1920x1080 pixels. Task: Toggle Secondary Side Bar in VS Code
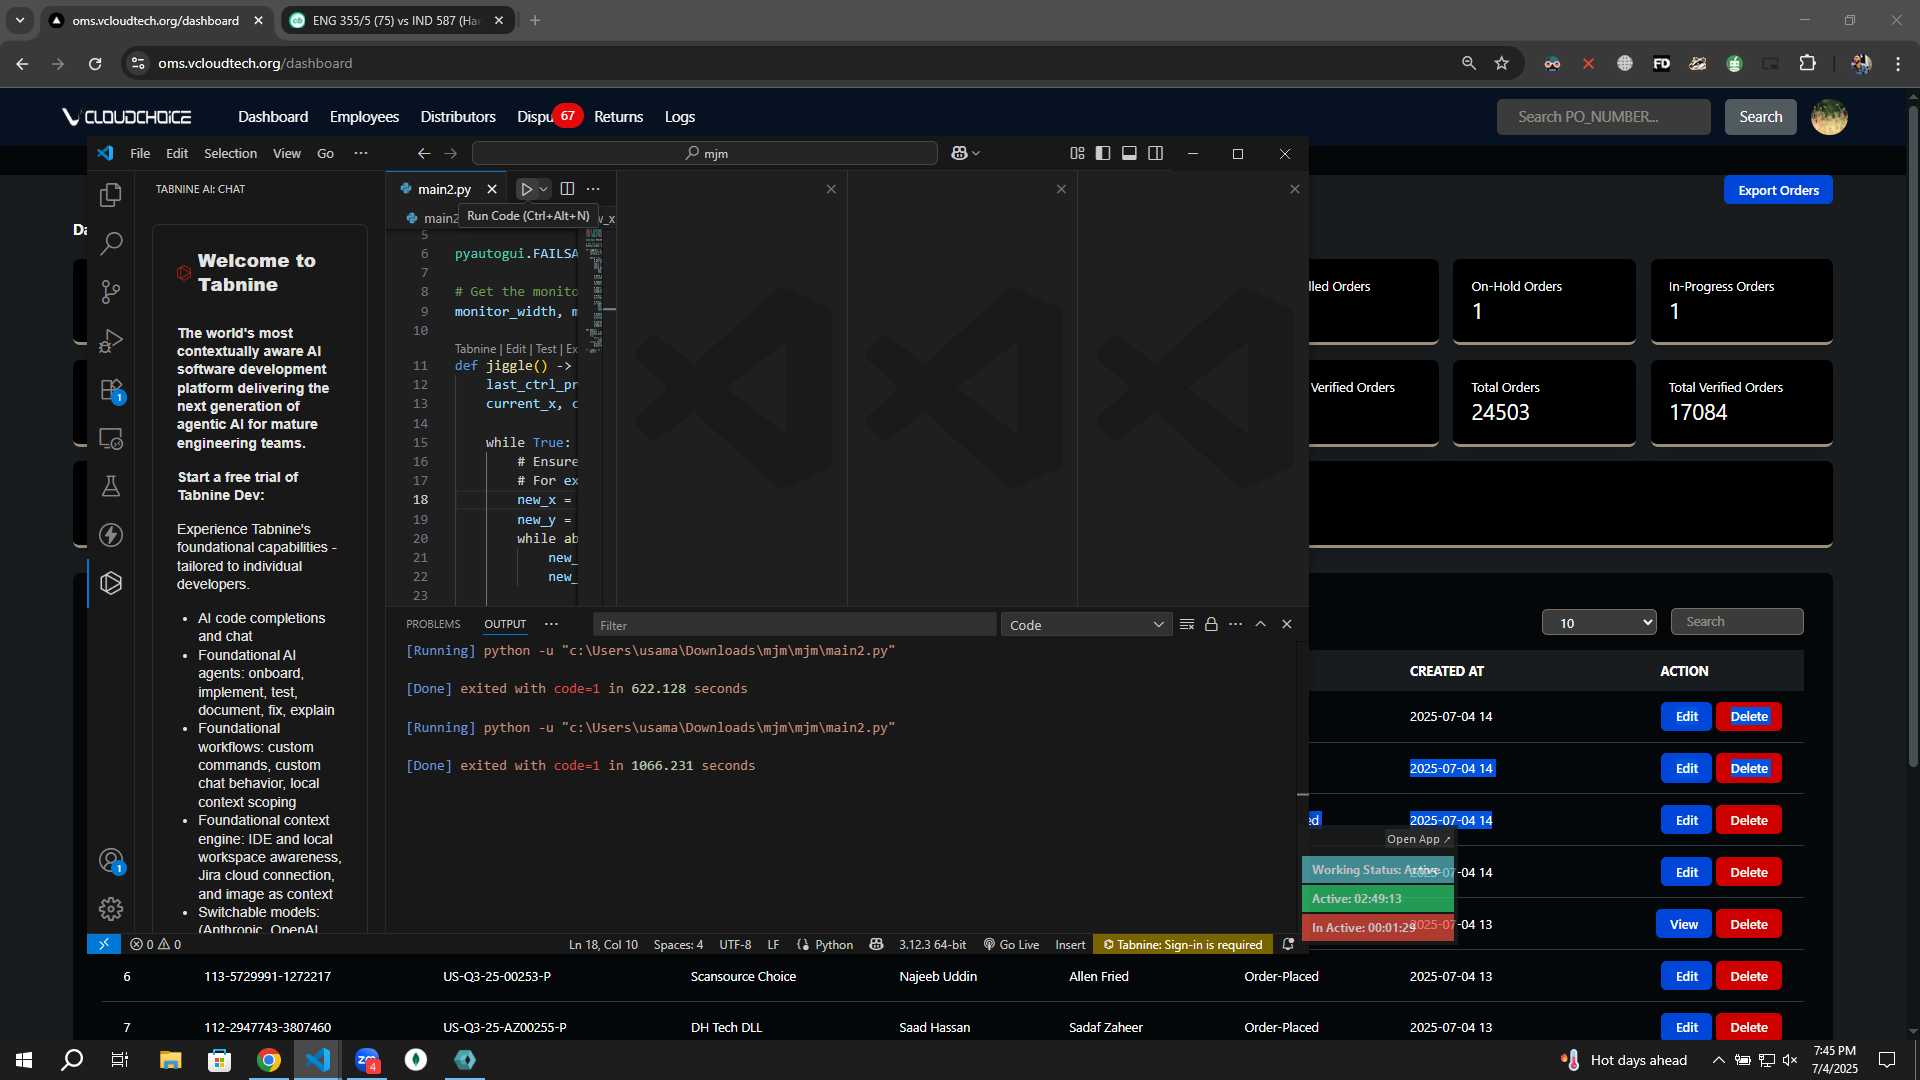click(x=1156, y=153)
